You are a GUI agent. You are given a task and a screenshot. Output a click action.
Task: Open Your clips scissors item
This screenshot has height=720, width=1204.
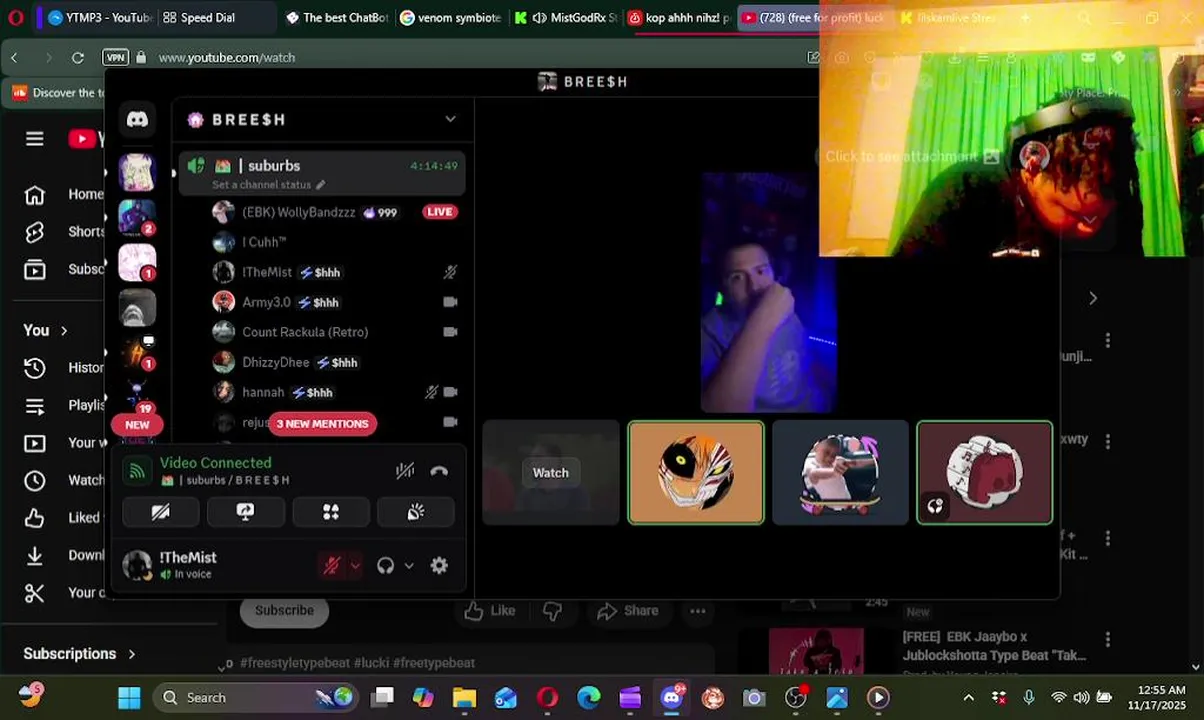[65, 593]
